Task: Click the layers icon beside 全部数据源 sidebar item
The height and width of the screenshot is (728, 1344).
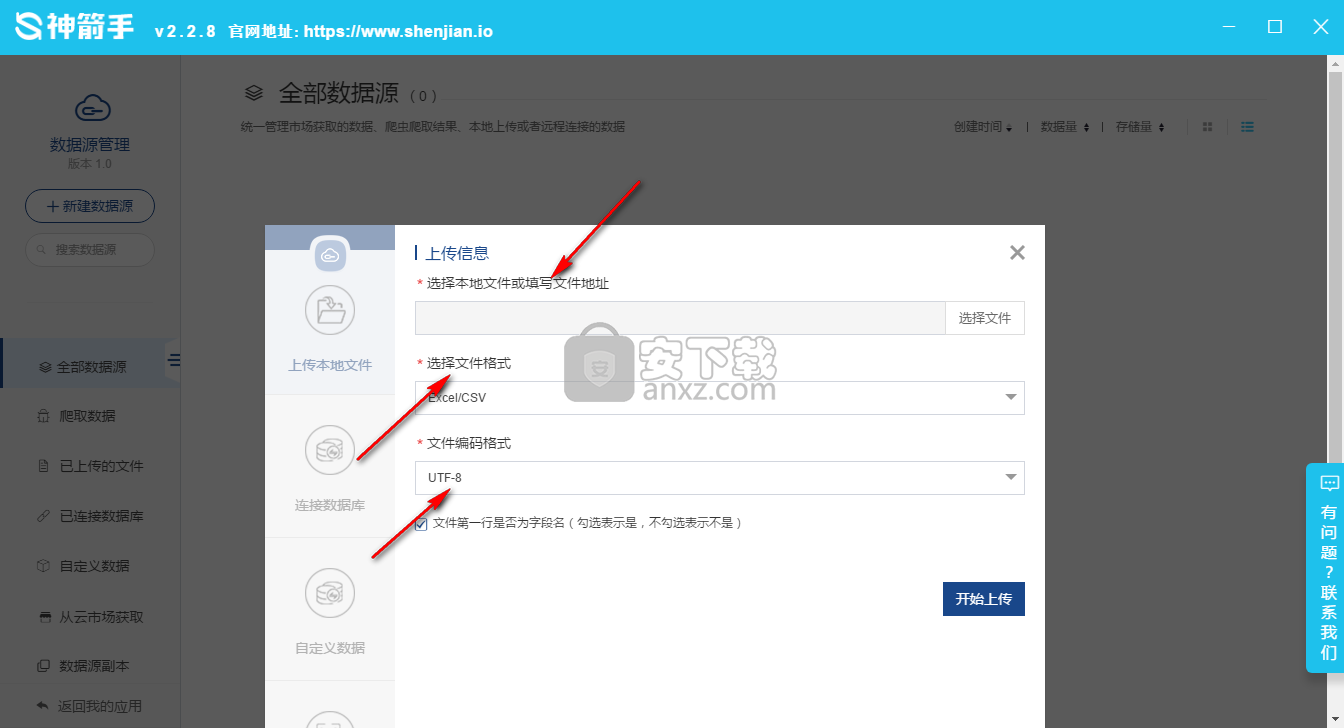Action: click(45, 367)
